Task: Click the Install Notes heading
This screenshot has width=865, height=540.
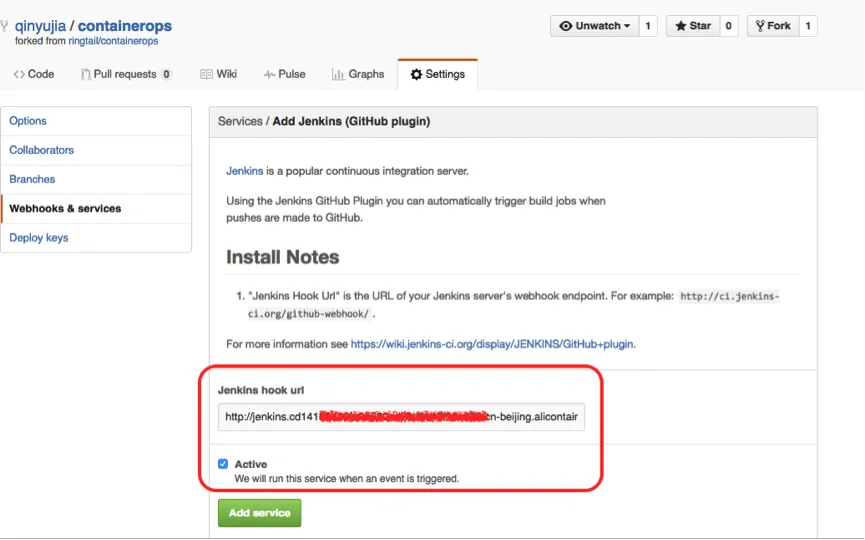Action: [x=282, y=258]
